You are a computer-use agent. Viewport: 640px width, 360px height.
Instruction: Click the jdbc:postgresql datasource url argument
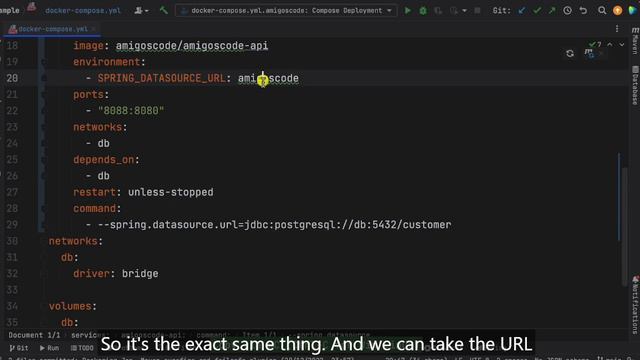tap(274, 225)
